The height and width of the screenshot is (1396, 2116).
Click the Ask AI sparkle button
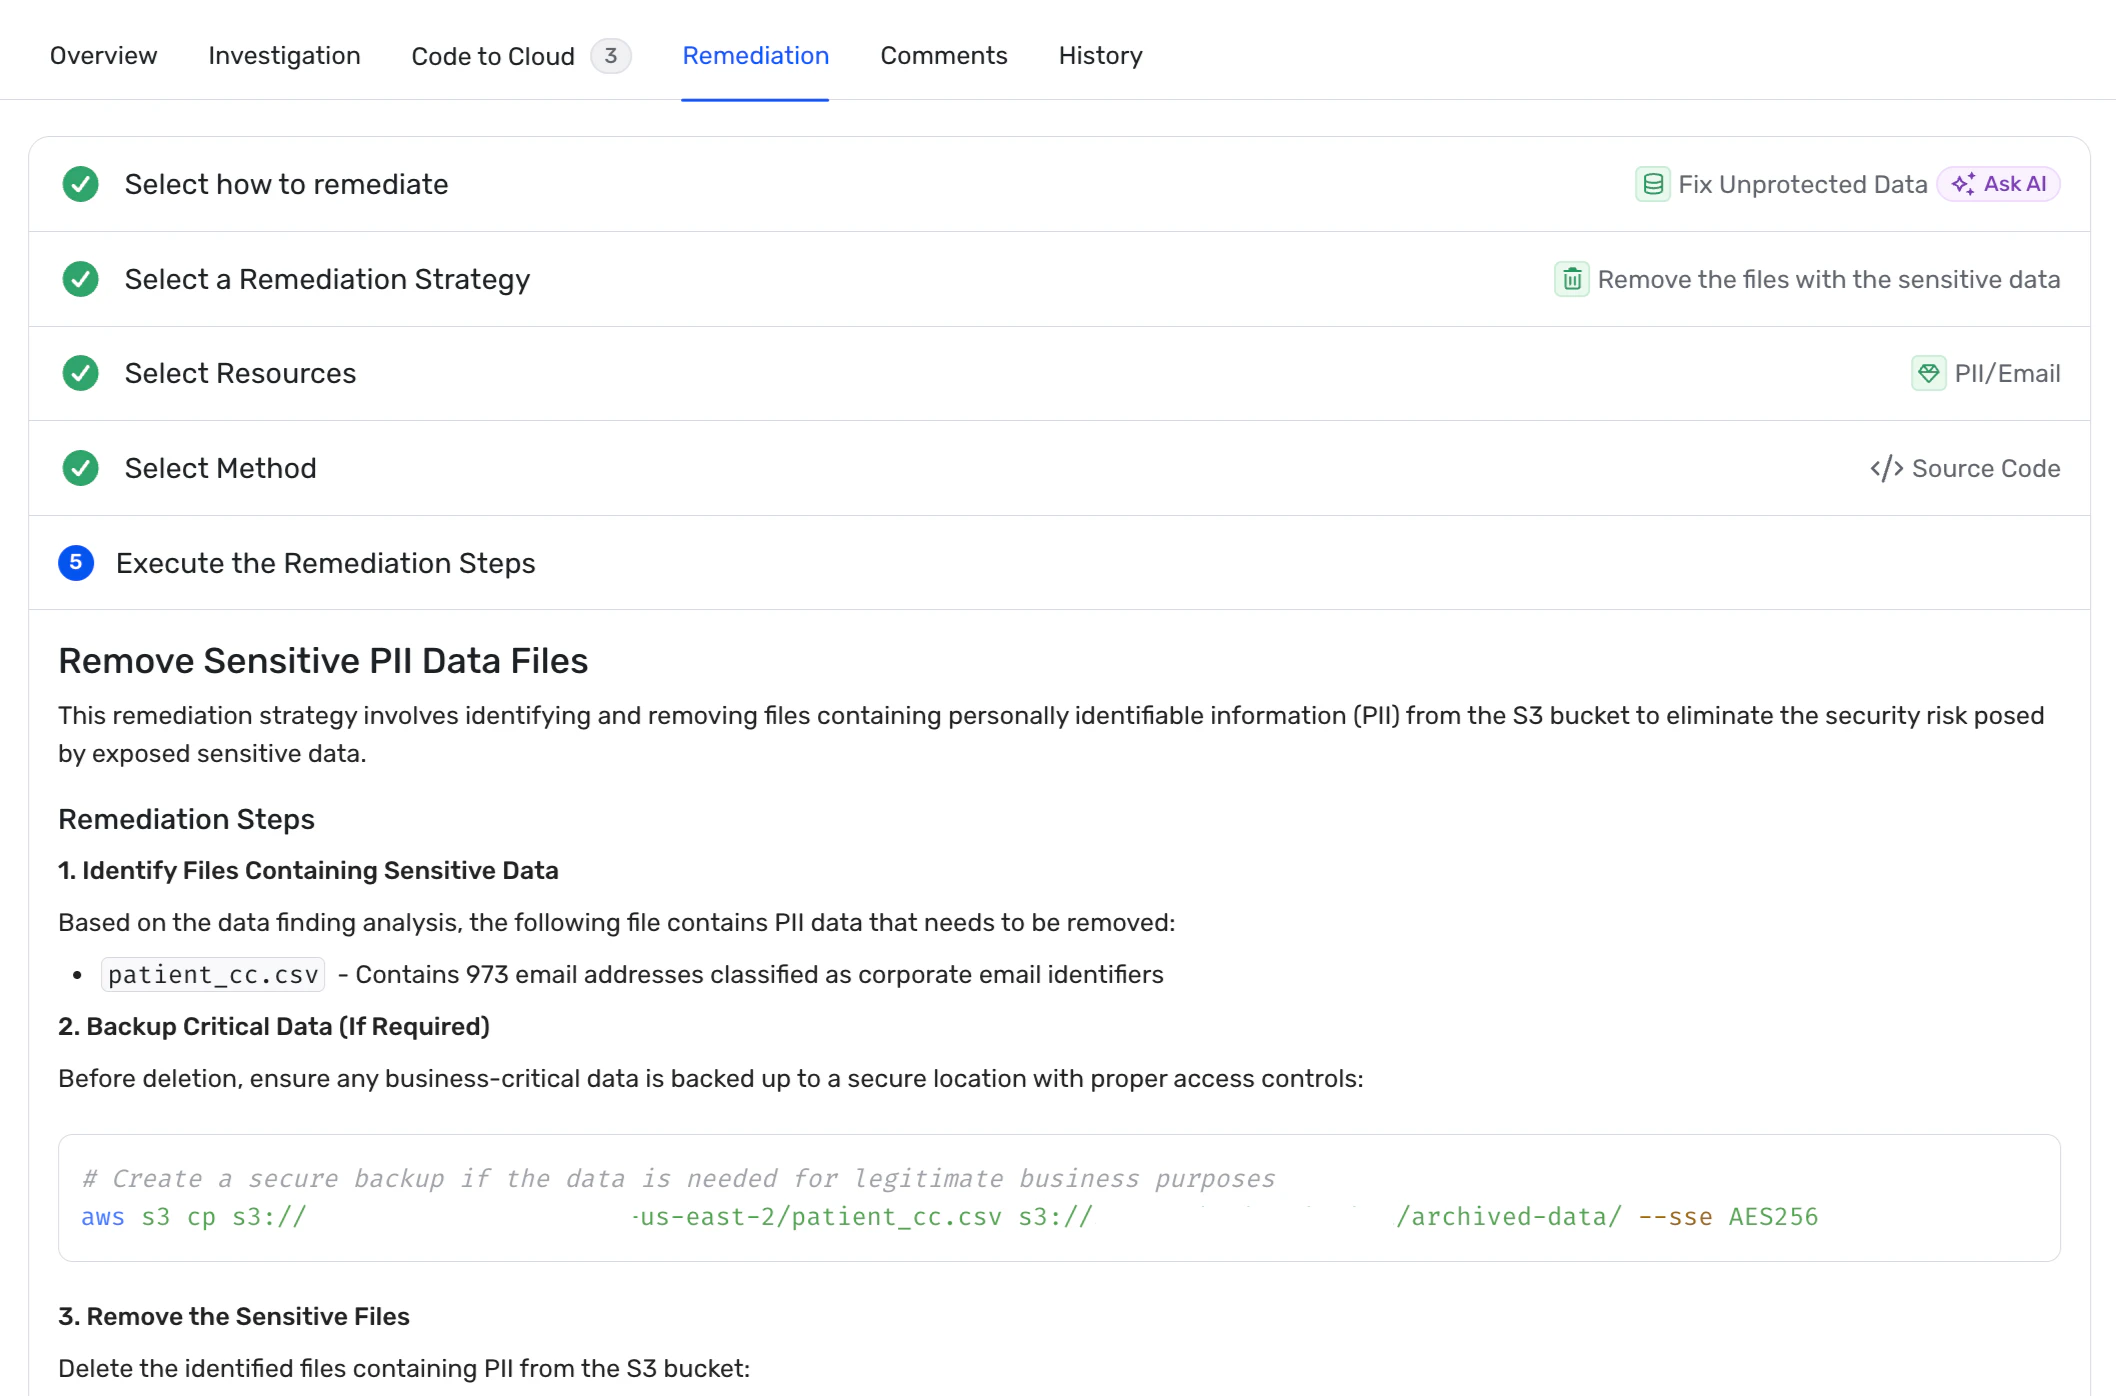pos(1998,184)
